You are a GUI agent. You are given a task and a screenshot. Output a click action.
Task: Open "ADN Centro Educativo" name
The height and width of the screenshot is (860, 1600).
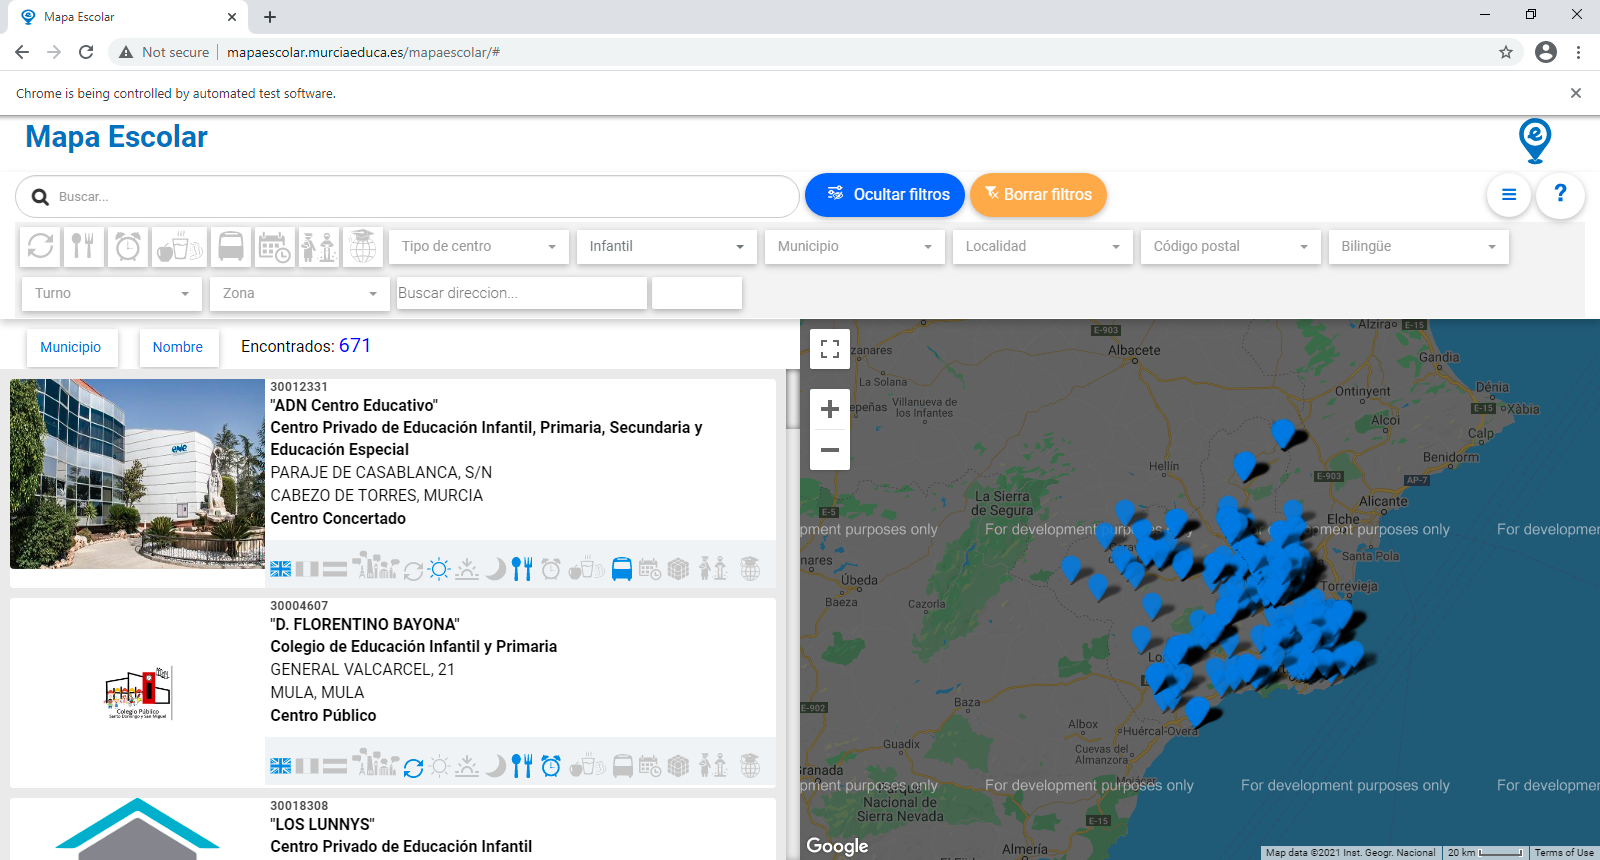[354, 405]
